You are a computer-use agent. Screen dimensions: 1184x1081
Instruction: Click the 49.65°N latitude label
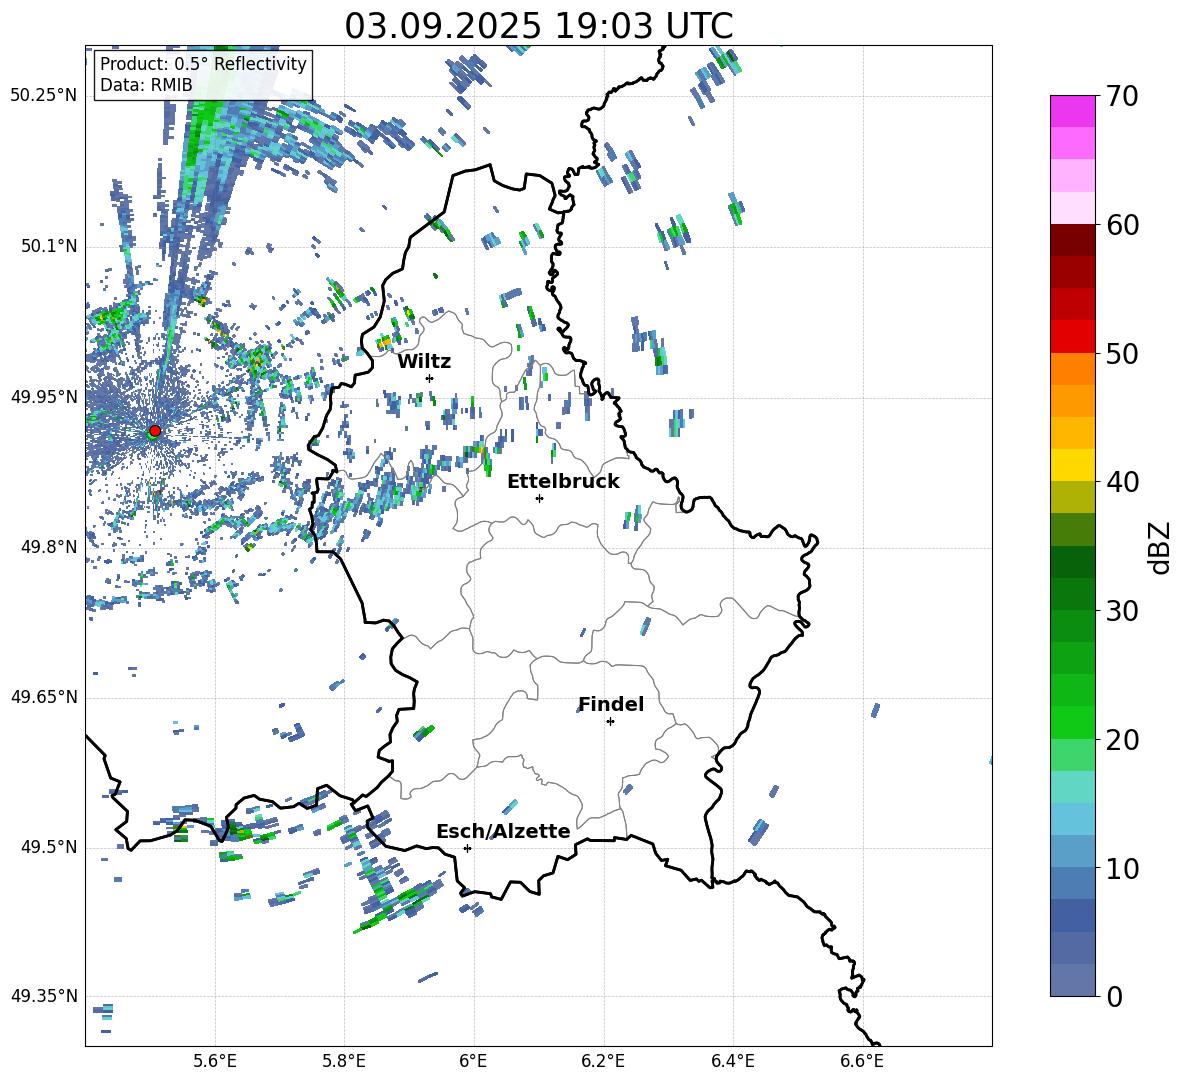(44, 696)
